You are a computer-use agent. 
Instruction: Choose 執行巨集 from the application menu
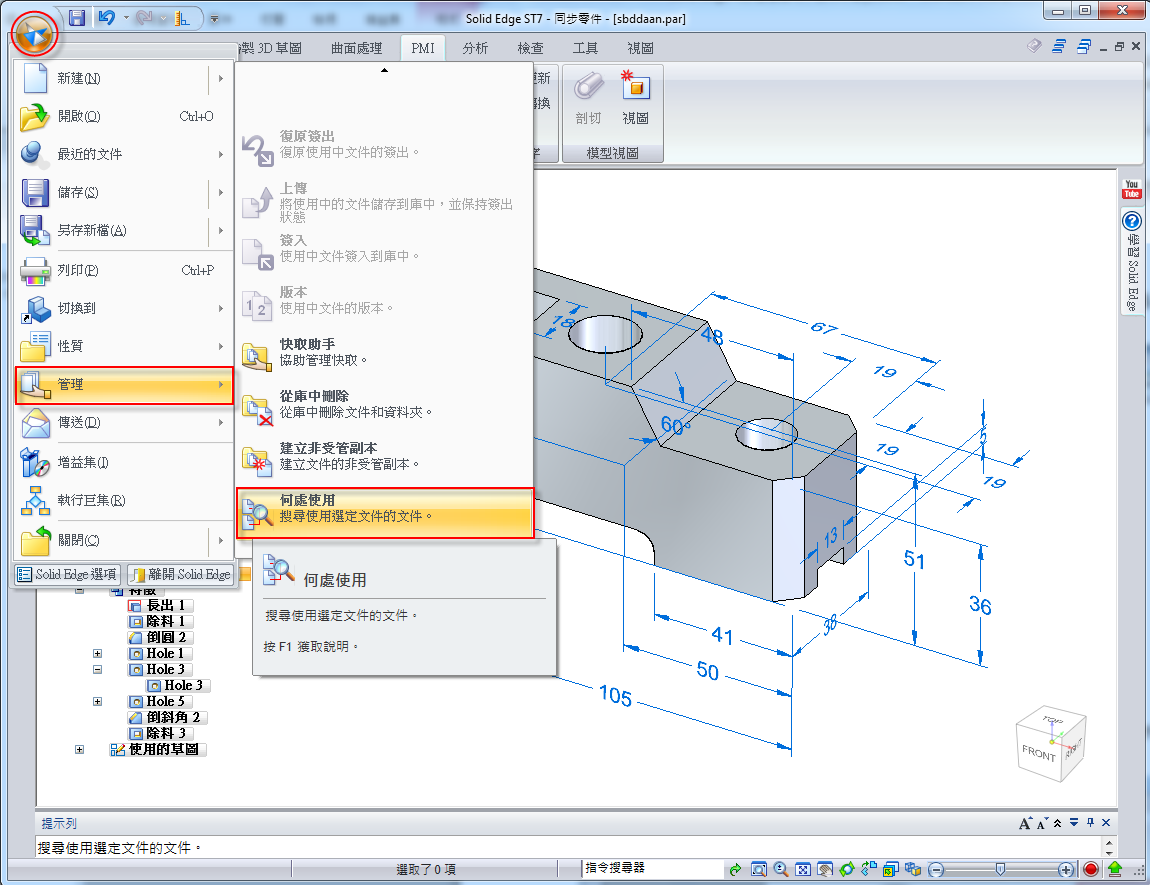click(x=124, y=501)
